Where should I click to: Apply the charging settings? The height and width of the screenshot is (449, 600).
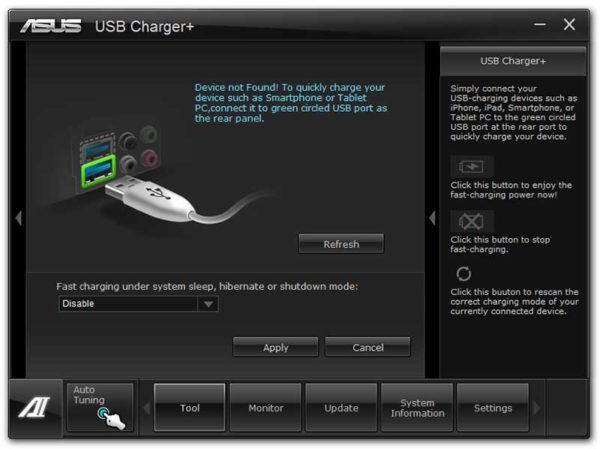click(x=276, y=347)
